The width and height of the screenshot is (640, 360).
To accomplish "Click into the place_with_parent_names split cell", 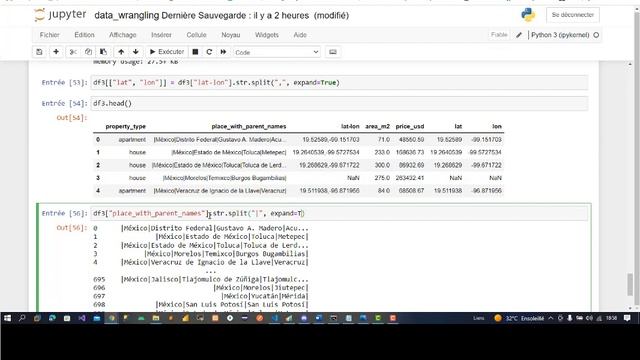I will [x=339, y=213].
